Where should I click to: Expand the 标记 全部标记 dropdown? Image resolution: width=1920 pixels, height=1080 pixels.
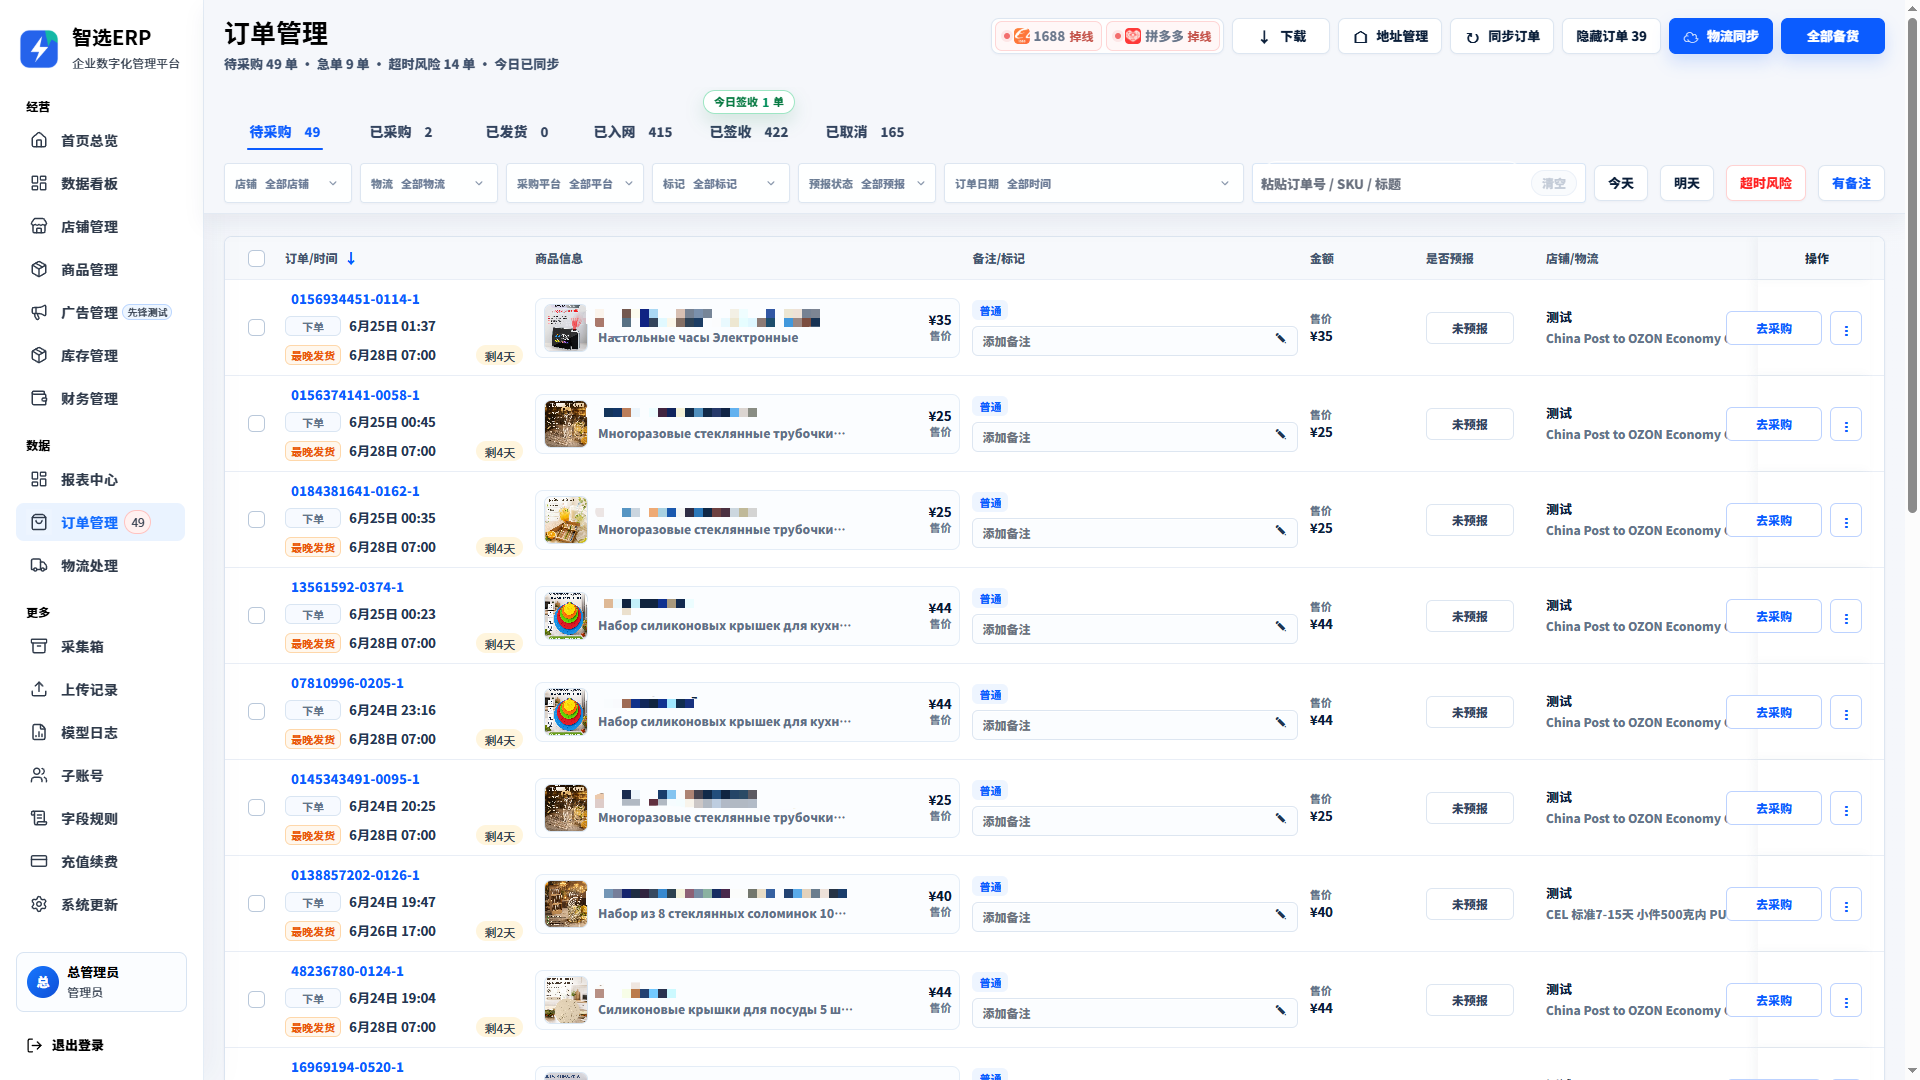point(721,183)
